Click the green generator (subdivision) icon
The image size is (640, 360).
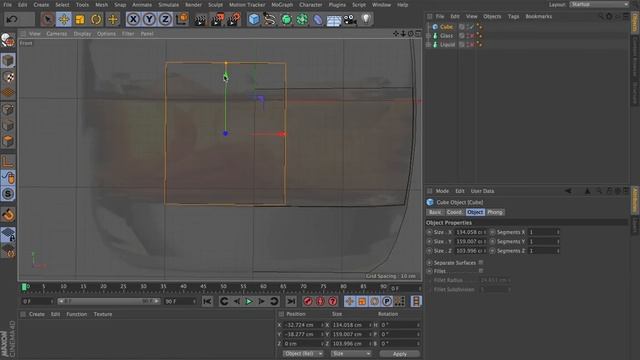[x=286, y=19]
